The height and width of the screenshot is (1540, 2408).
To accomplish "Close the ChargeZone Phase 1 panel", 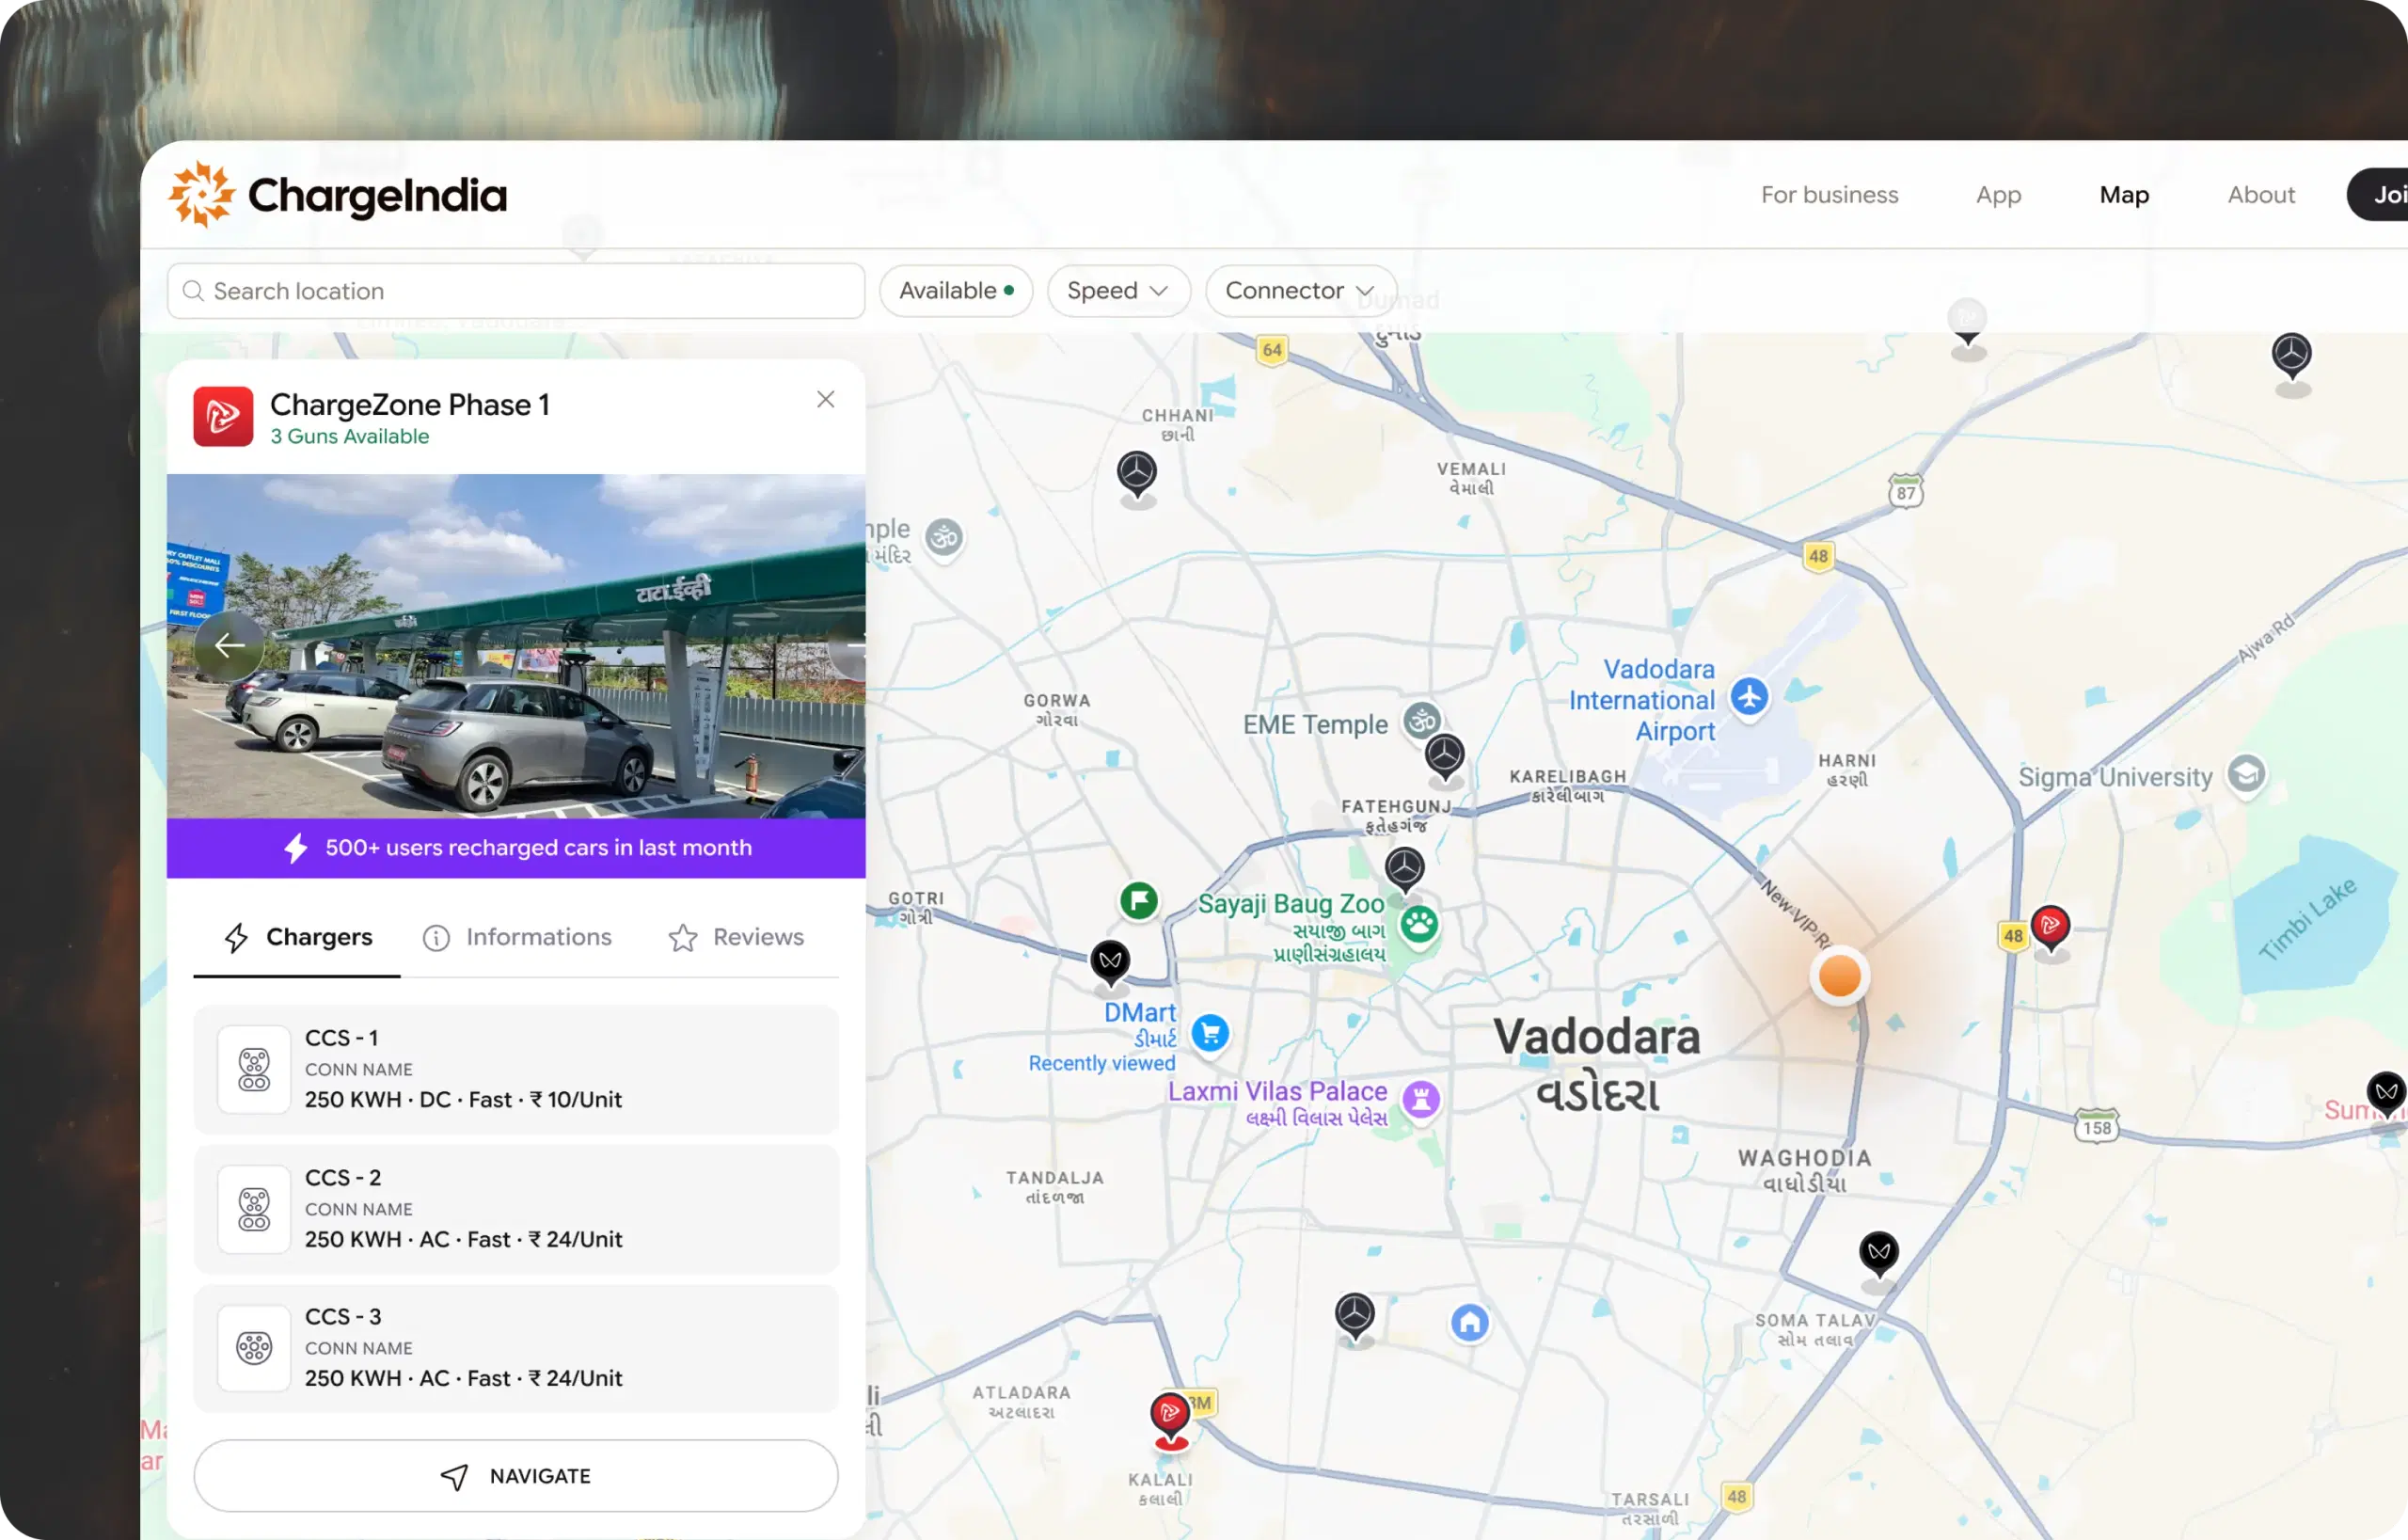I will (825, 400).
